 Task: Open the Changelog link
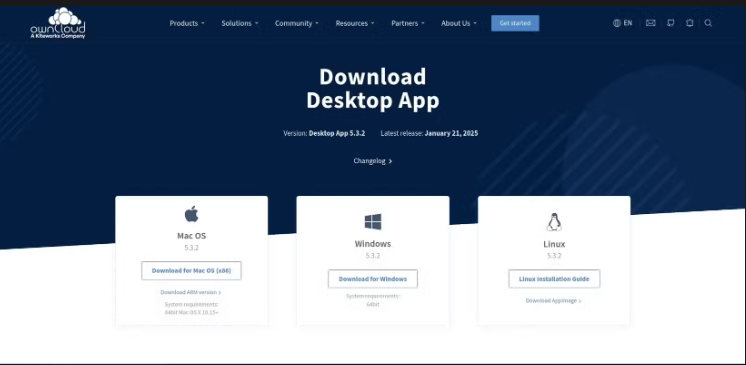pyautogui.click(x=373, y=161)
